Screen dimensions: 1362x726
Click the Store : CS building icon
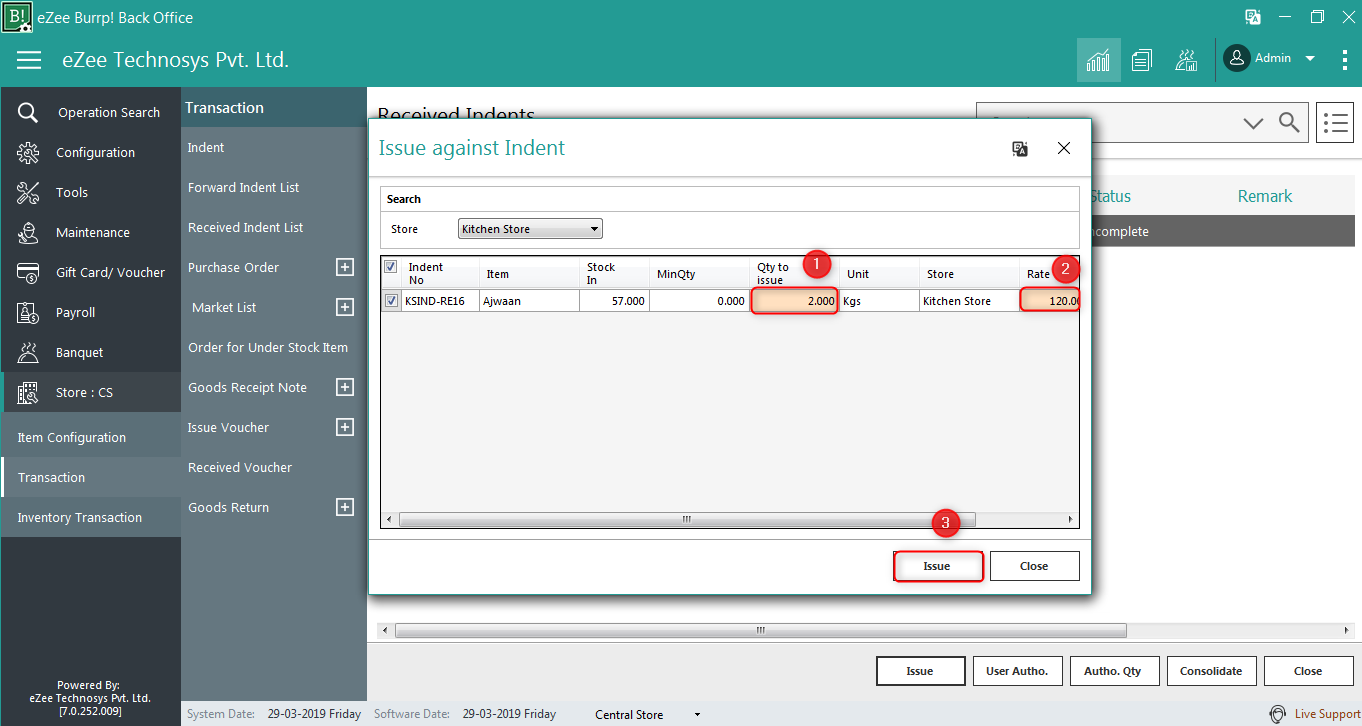click(x=28, y=393)
